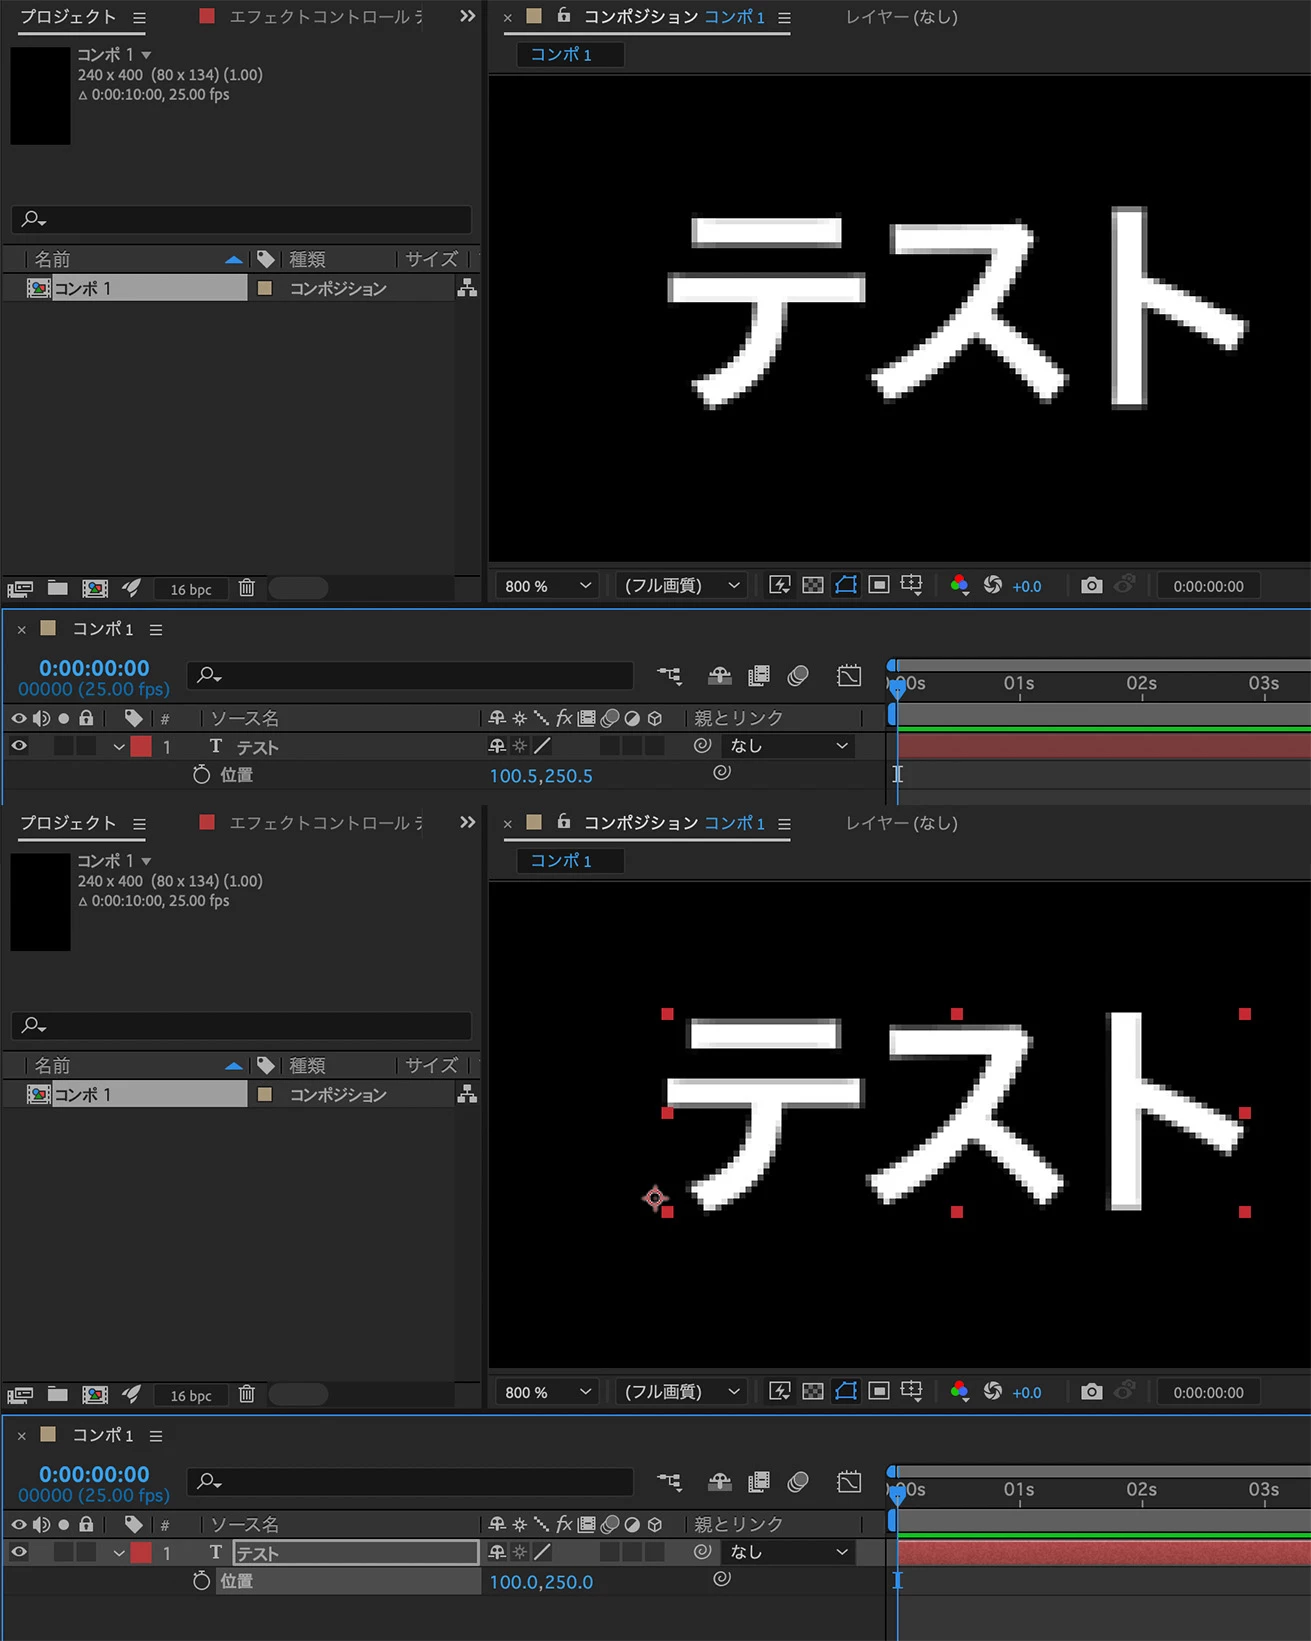
Task: Hide テスト layer eye in lower timeline
Action: [x=19, y=1552]
